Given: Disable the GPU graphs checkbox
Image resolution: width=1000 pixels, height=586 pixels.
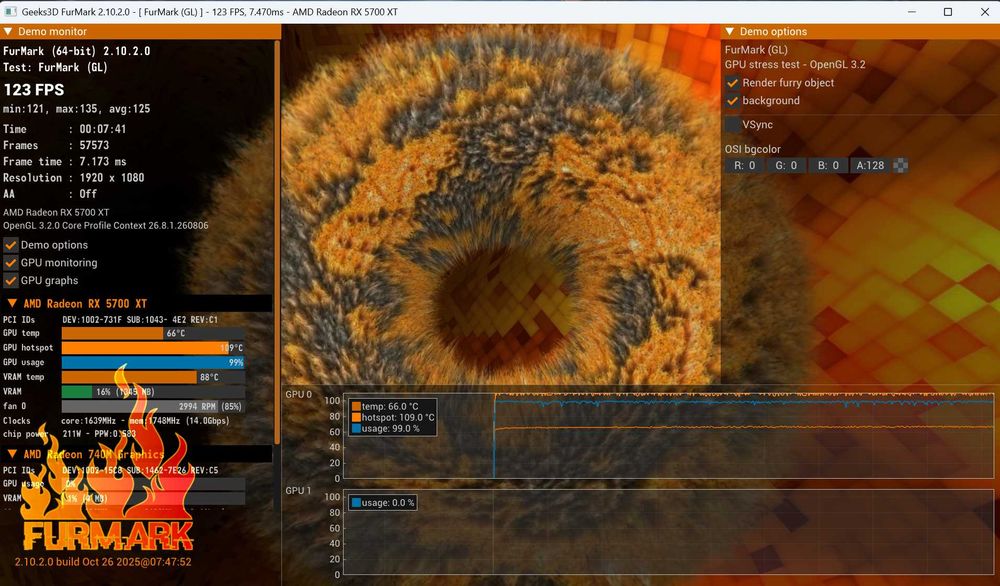Looking at the screenshot, I should coord(11,281).
